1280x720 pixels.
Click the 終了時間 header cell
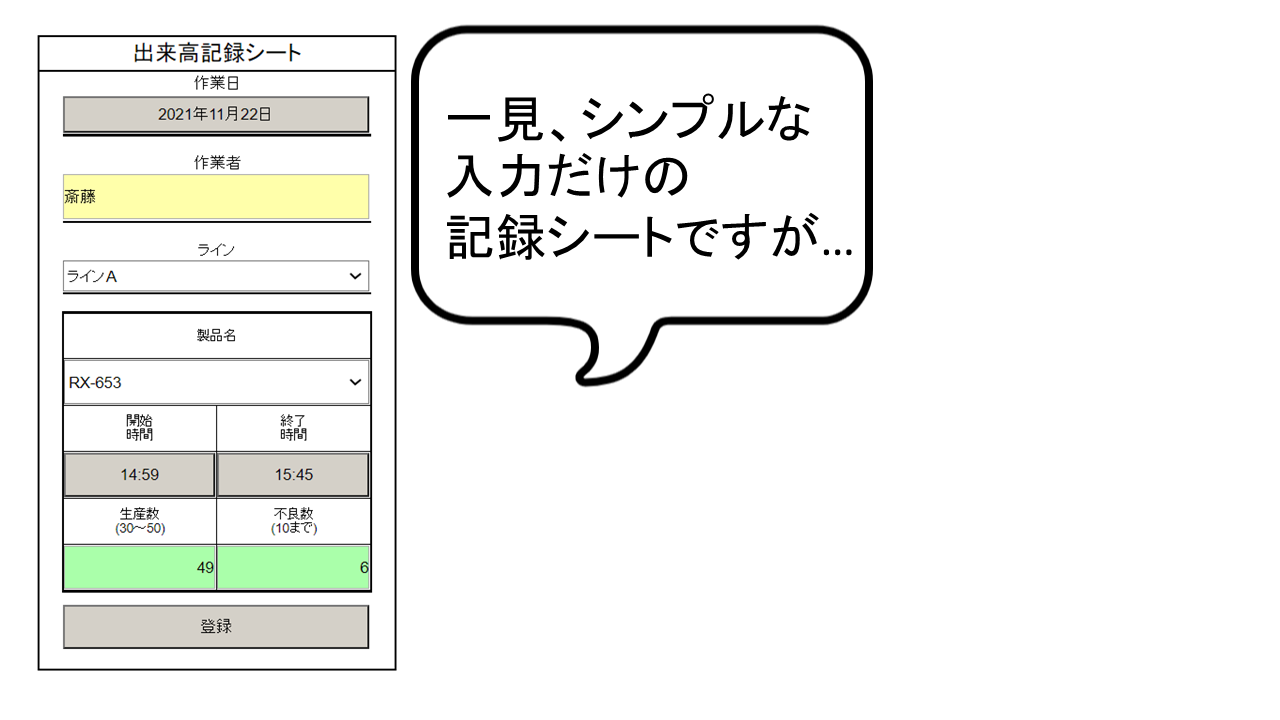pos(293,428)
